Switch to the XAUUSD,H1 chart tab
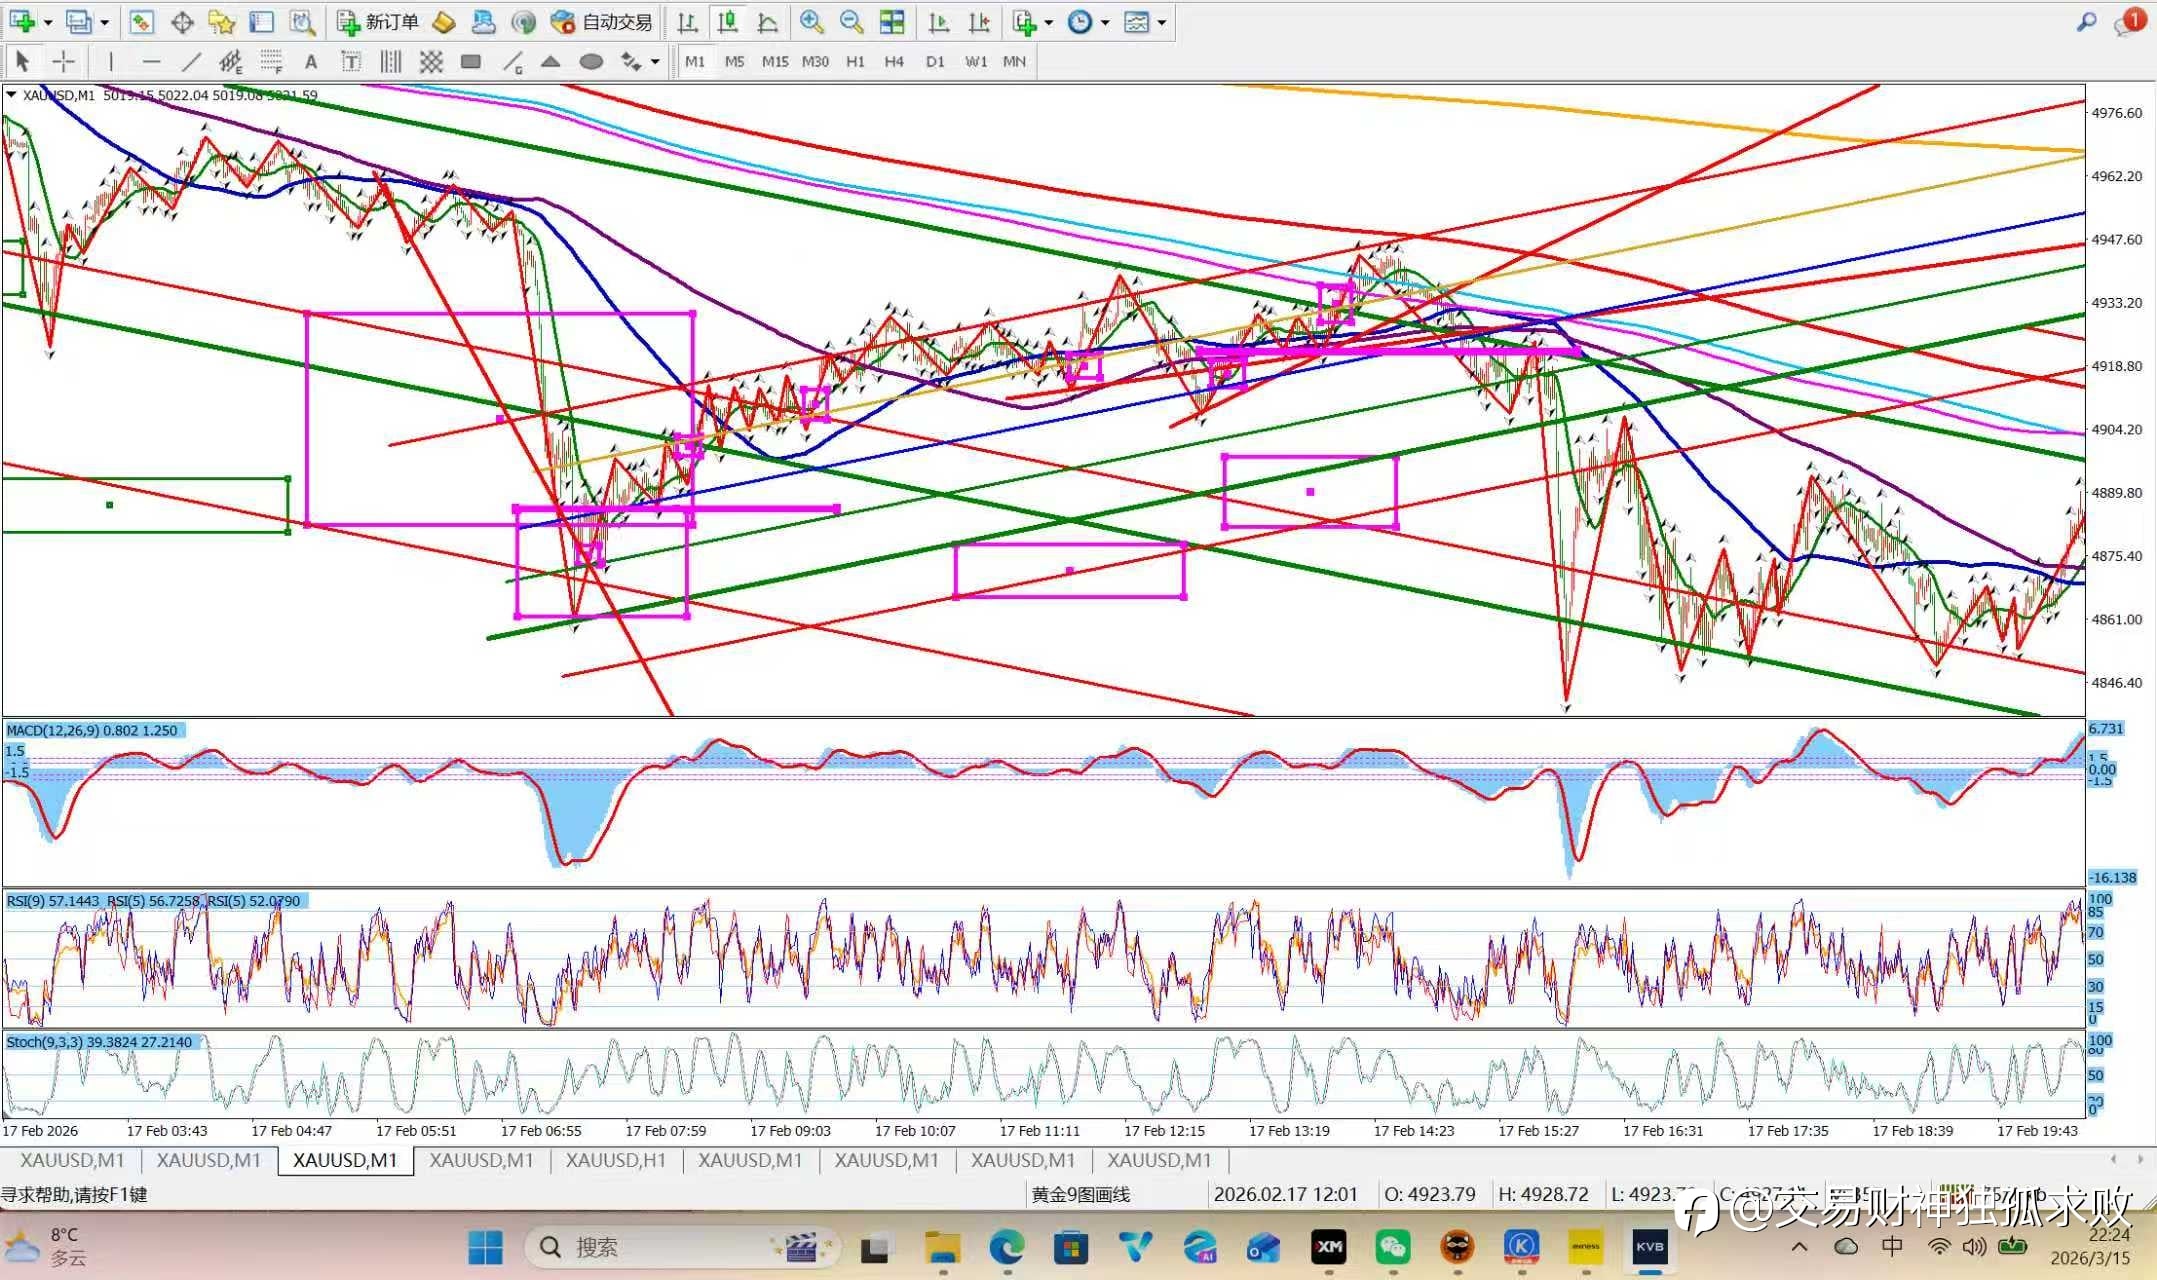The width and height of the screenshot is (2157, 1280). click(x=615, y=1160)
